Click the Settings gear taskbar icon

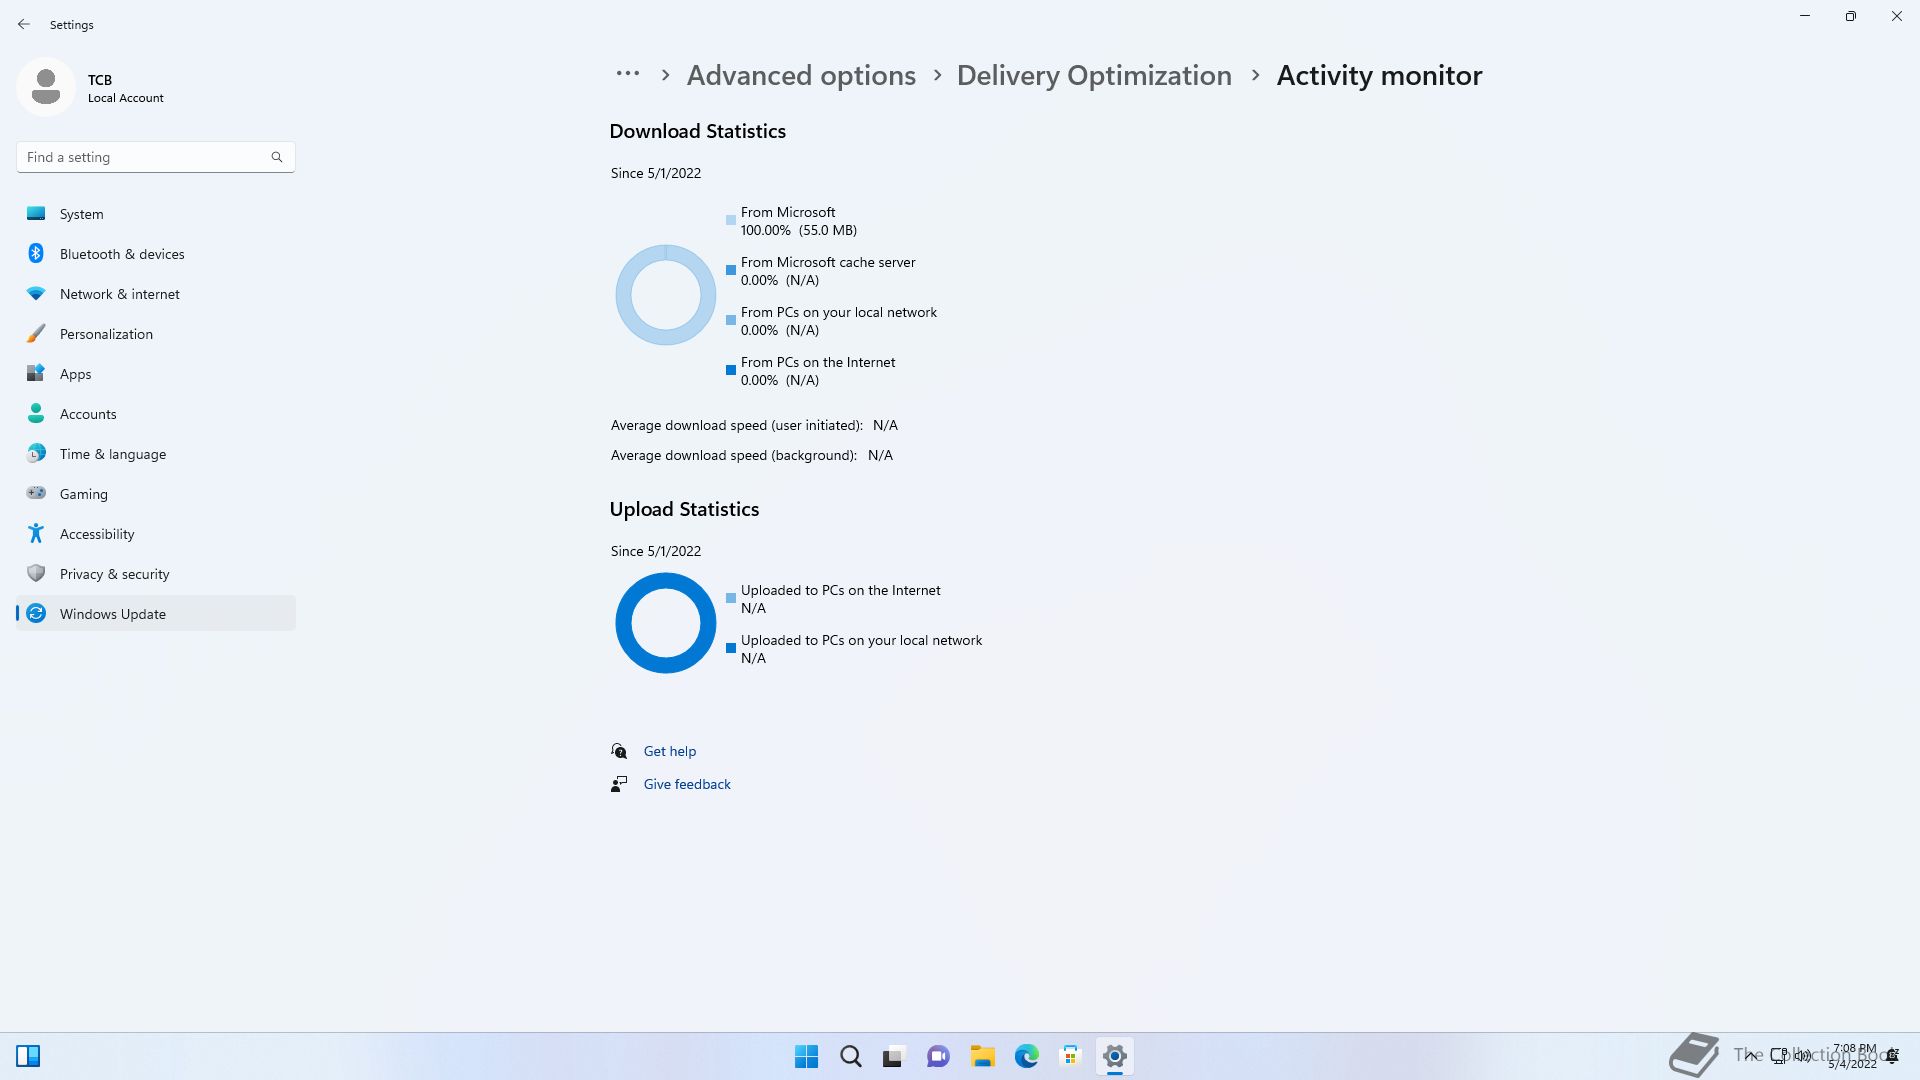coord(1114,1056)
